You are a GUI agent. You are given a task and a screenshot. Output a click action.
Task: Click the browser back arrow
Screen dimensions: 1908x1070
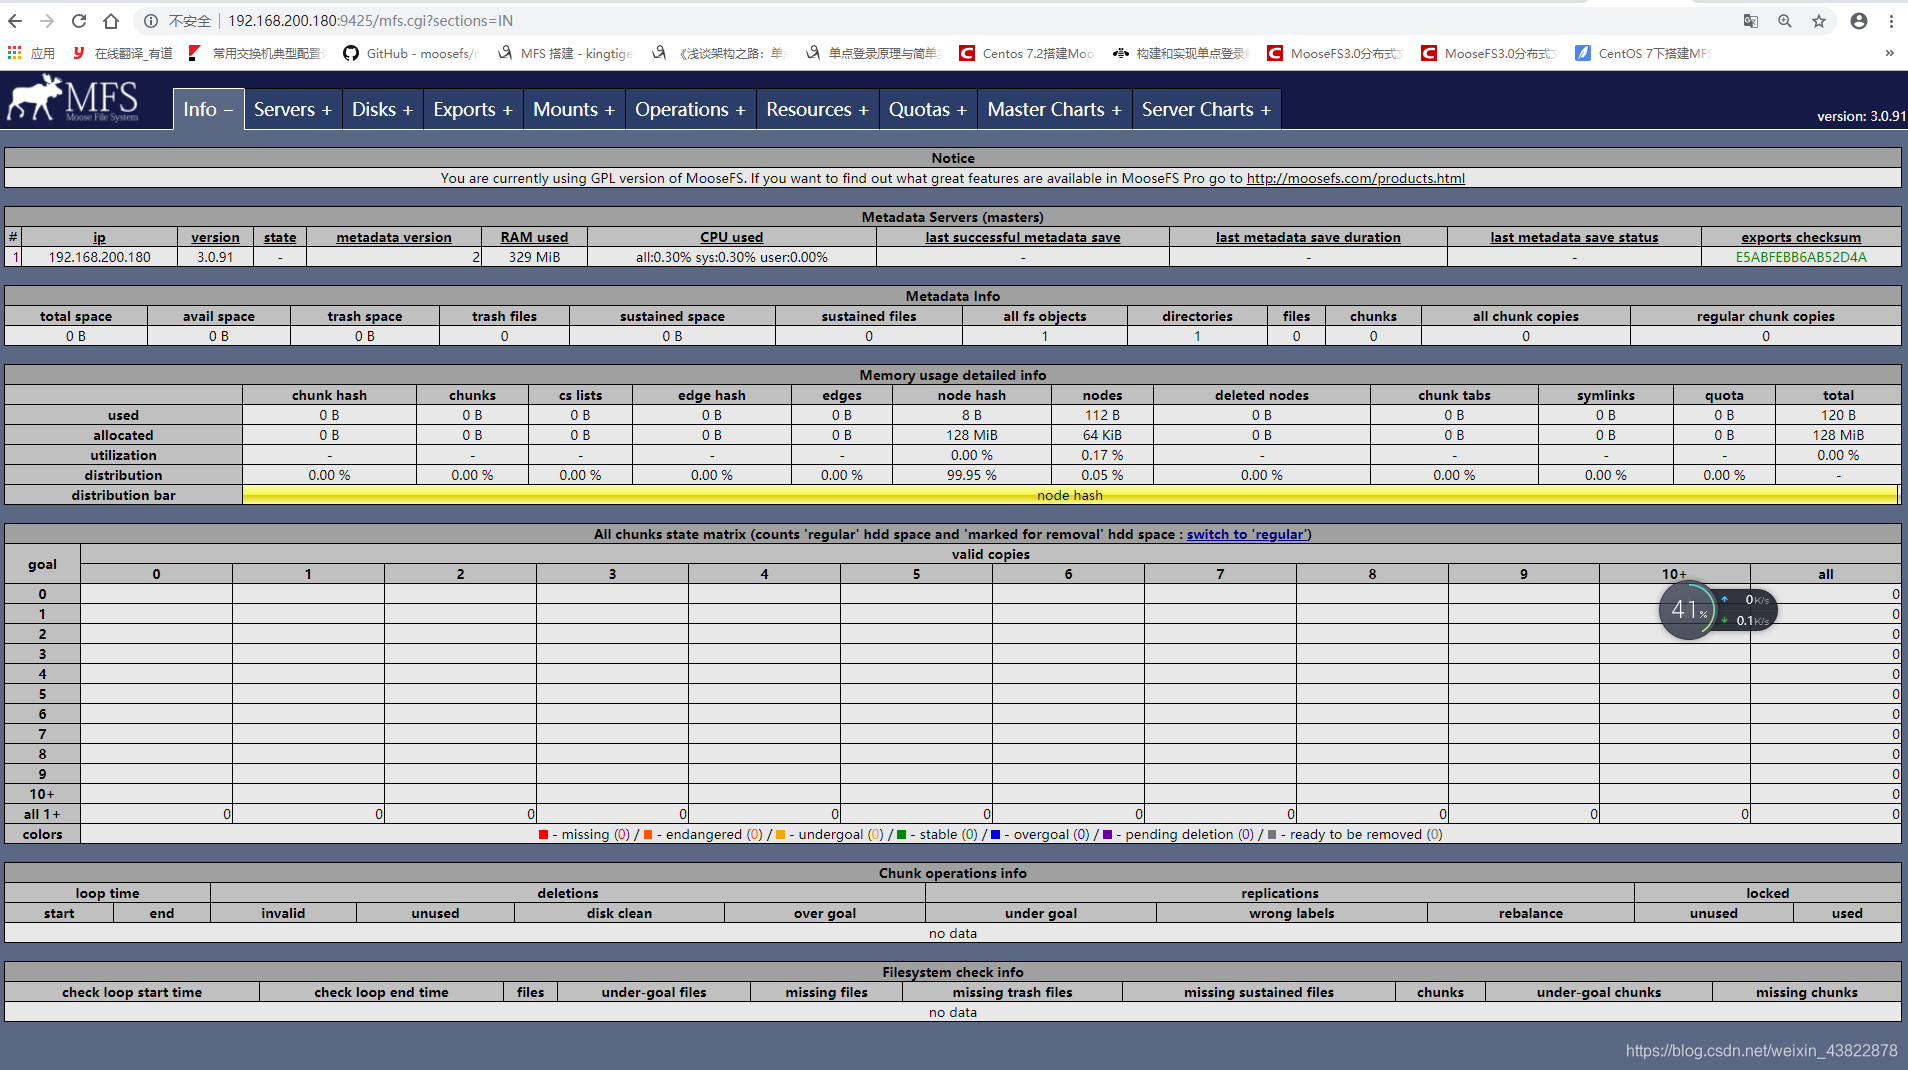click(x=15, y=21)
